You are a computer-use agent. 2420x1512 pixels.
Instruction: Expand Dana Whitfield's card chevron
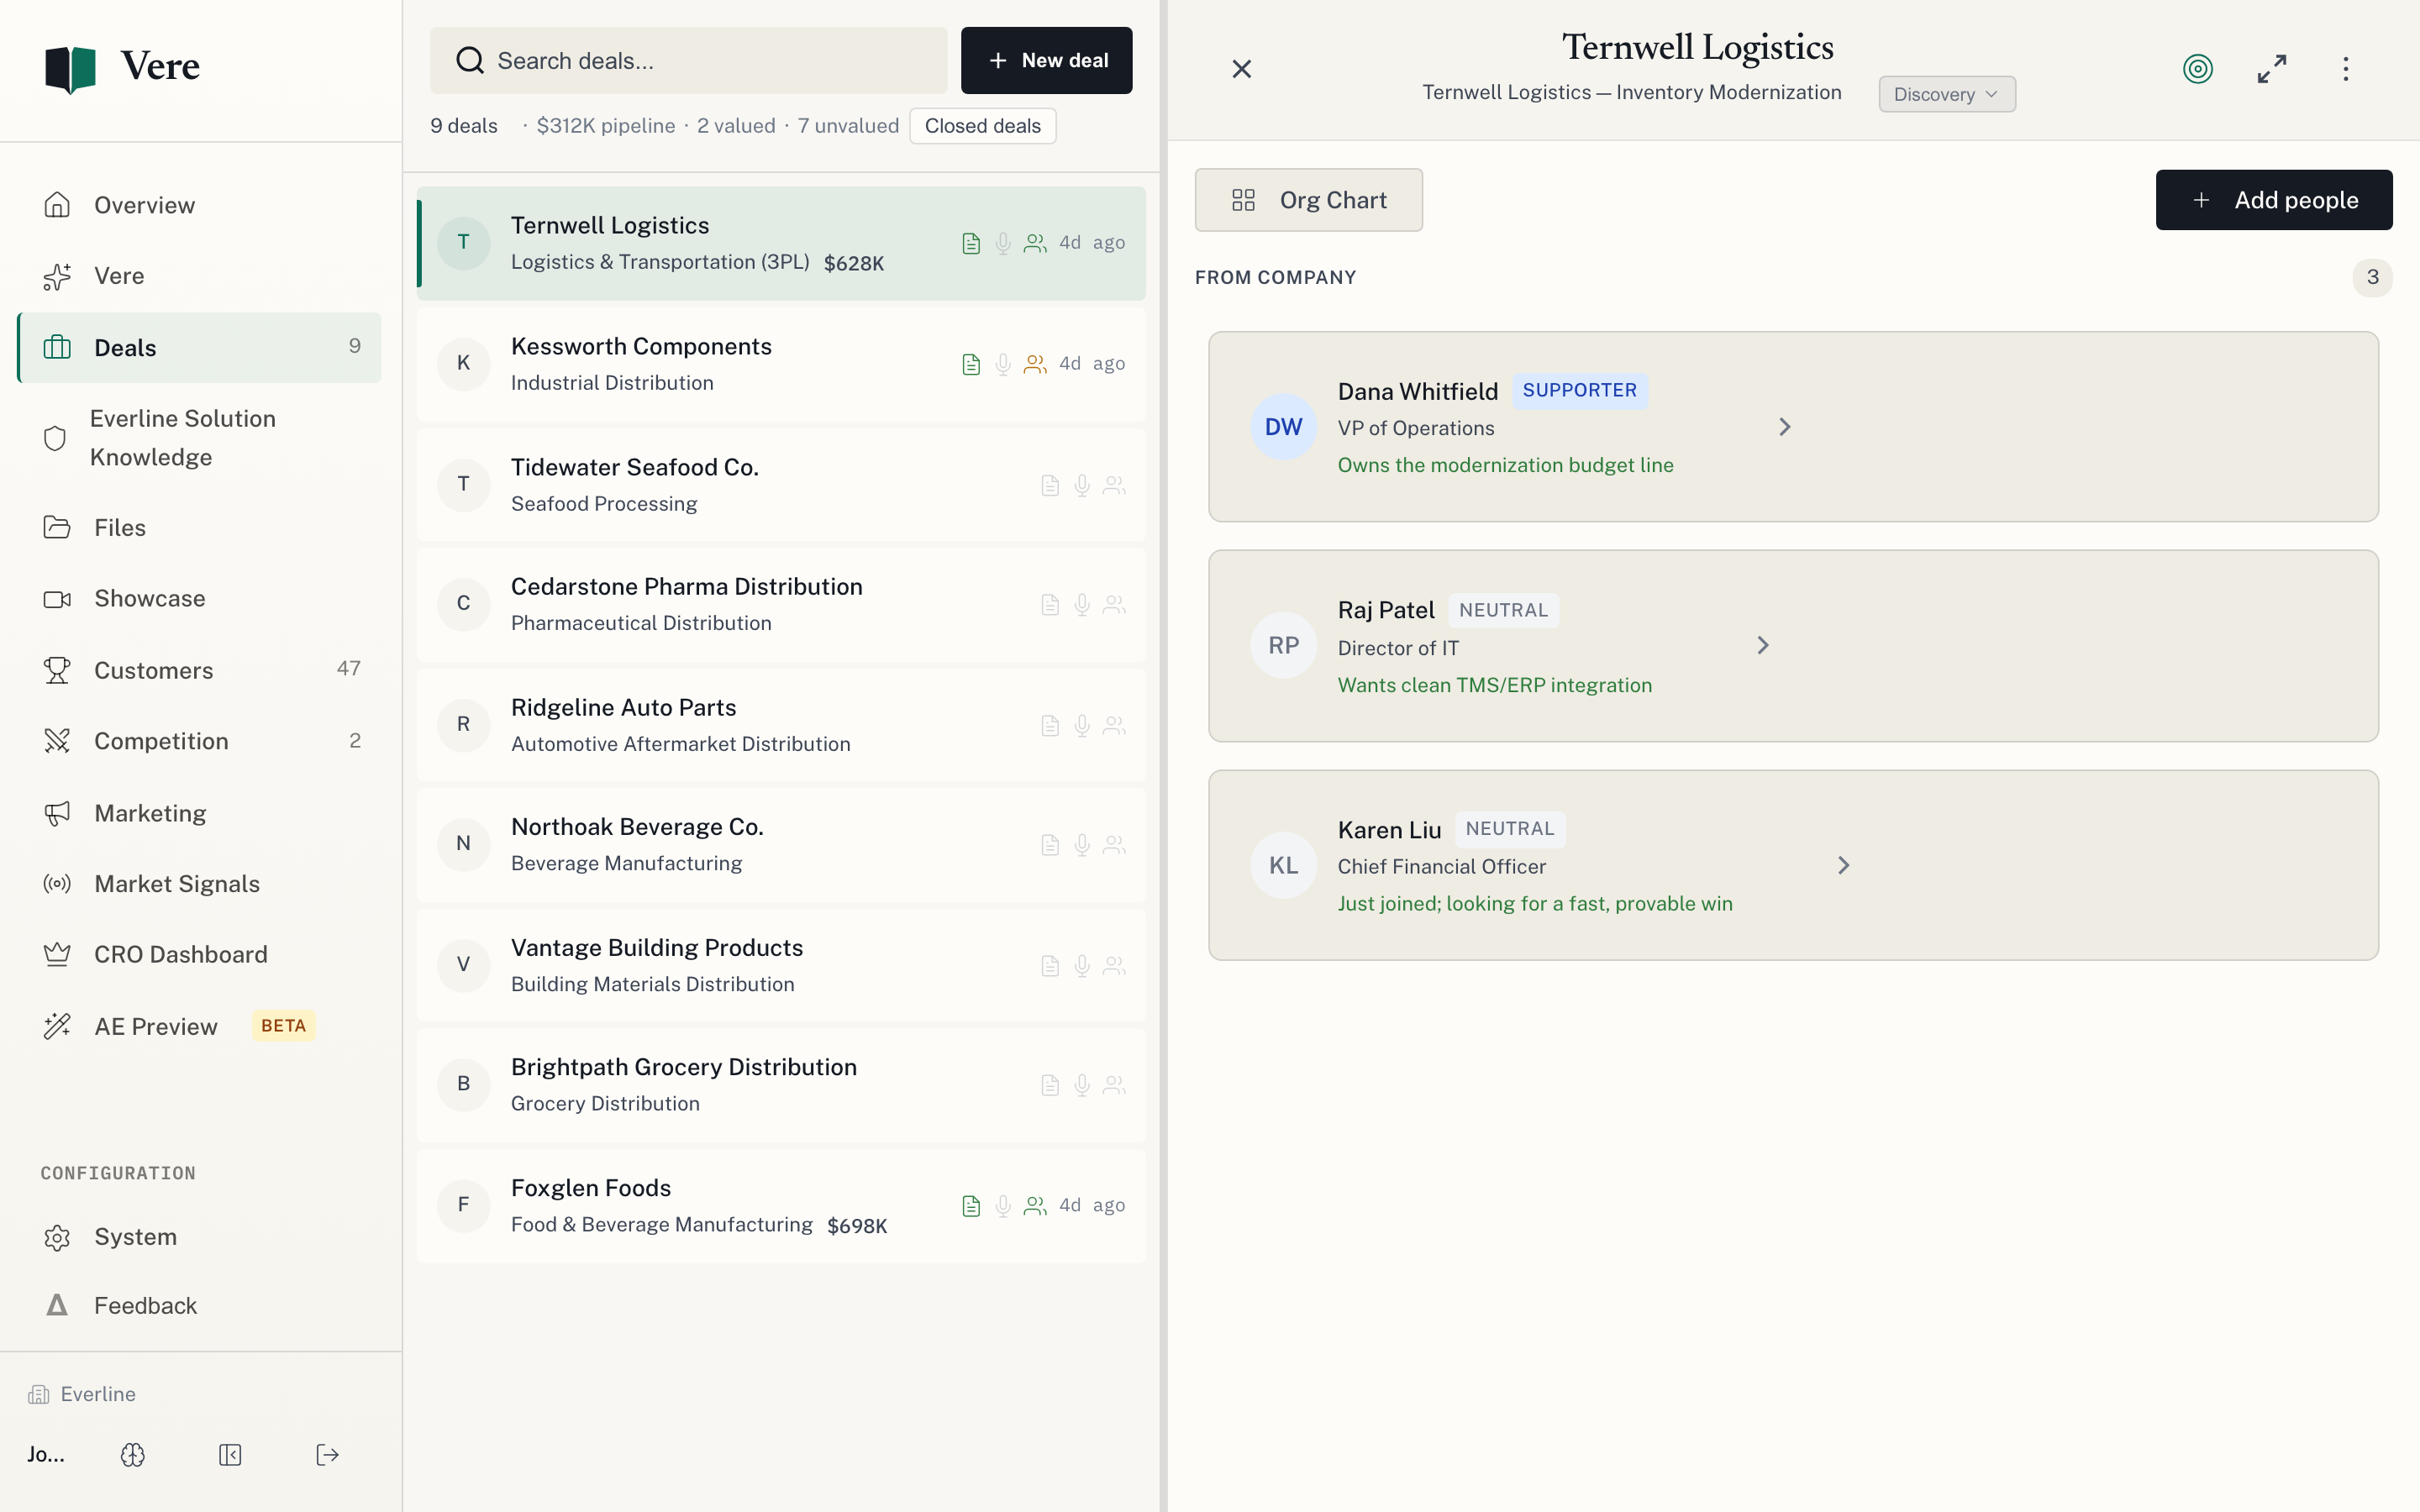click(x=1784, y=427)
